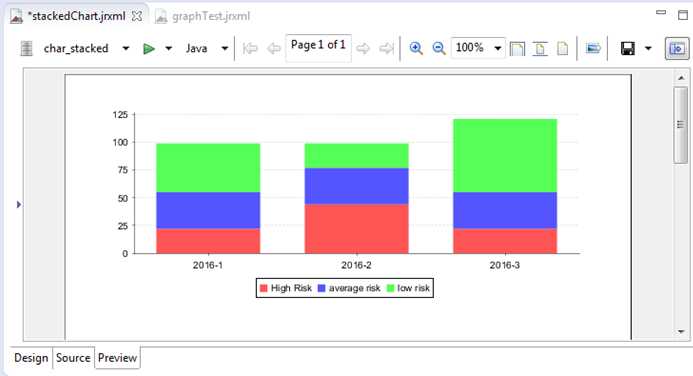Open the Java output format dropdown
Image resolution: width=693 pixels, height=376 pixels.
coord(225,48)
